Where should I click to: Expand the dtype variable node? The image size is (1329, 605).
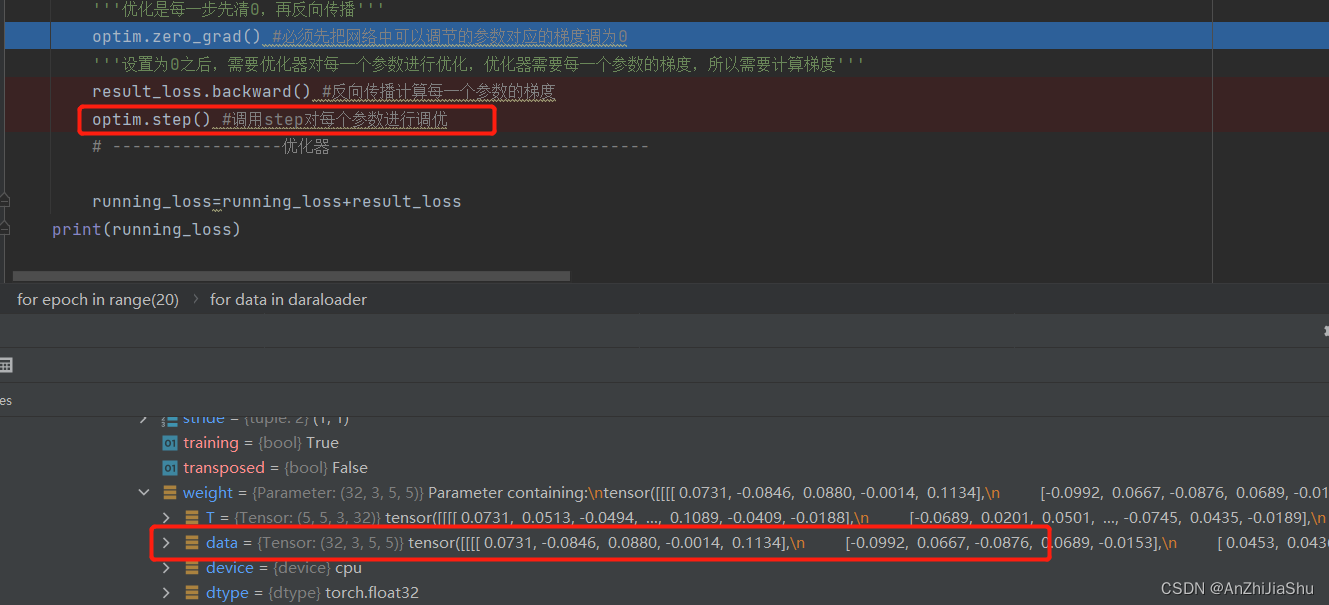click(167, 593)
